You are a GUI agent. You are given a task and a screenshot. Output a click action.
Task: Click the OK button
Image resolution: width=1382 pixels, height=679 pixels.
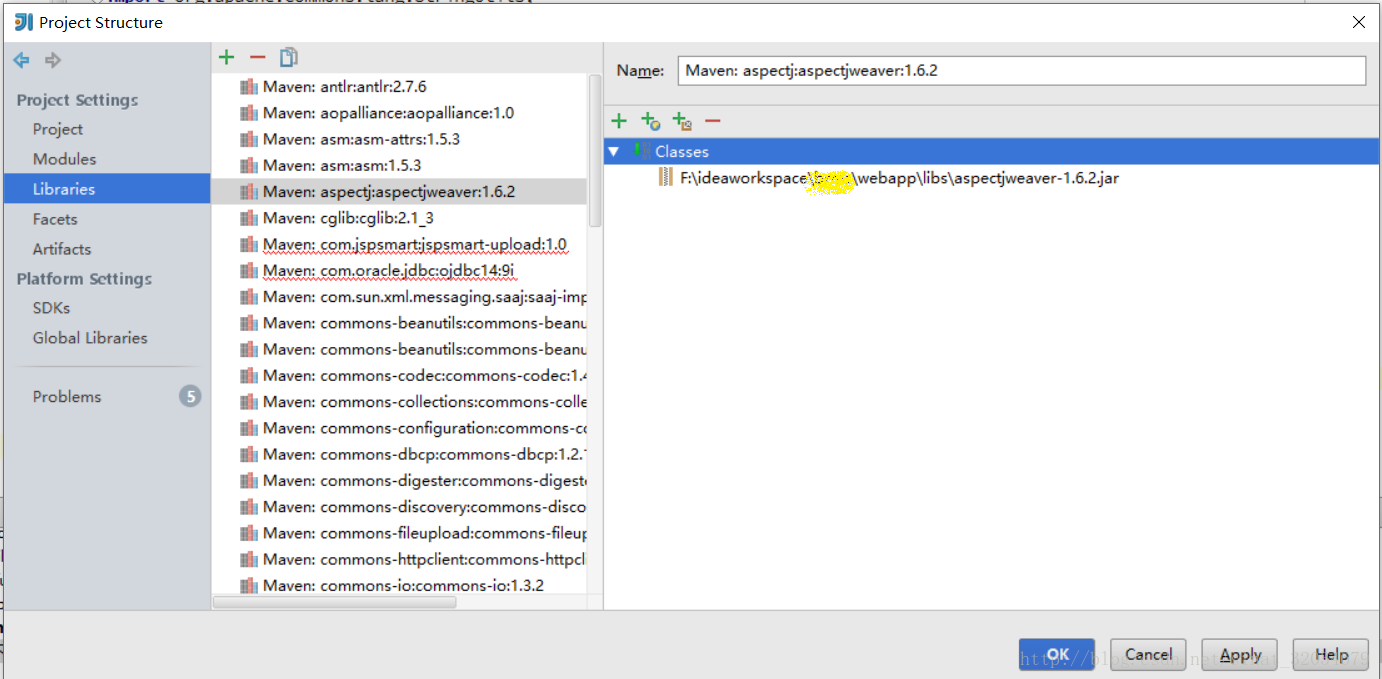(x=1057, y=655)
